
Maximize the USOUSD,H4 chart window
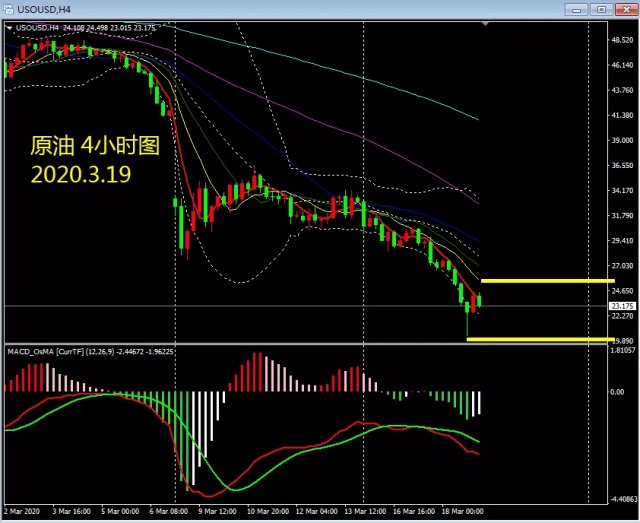pyautogui.click(x=601, y=9)
